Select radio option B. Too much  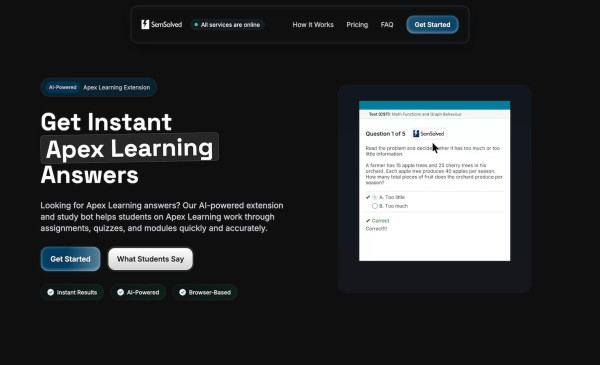[375, 206]
